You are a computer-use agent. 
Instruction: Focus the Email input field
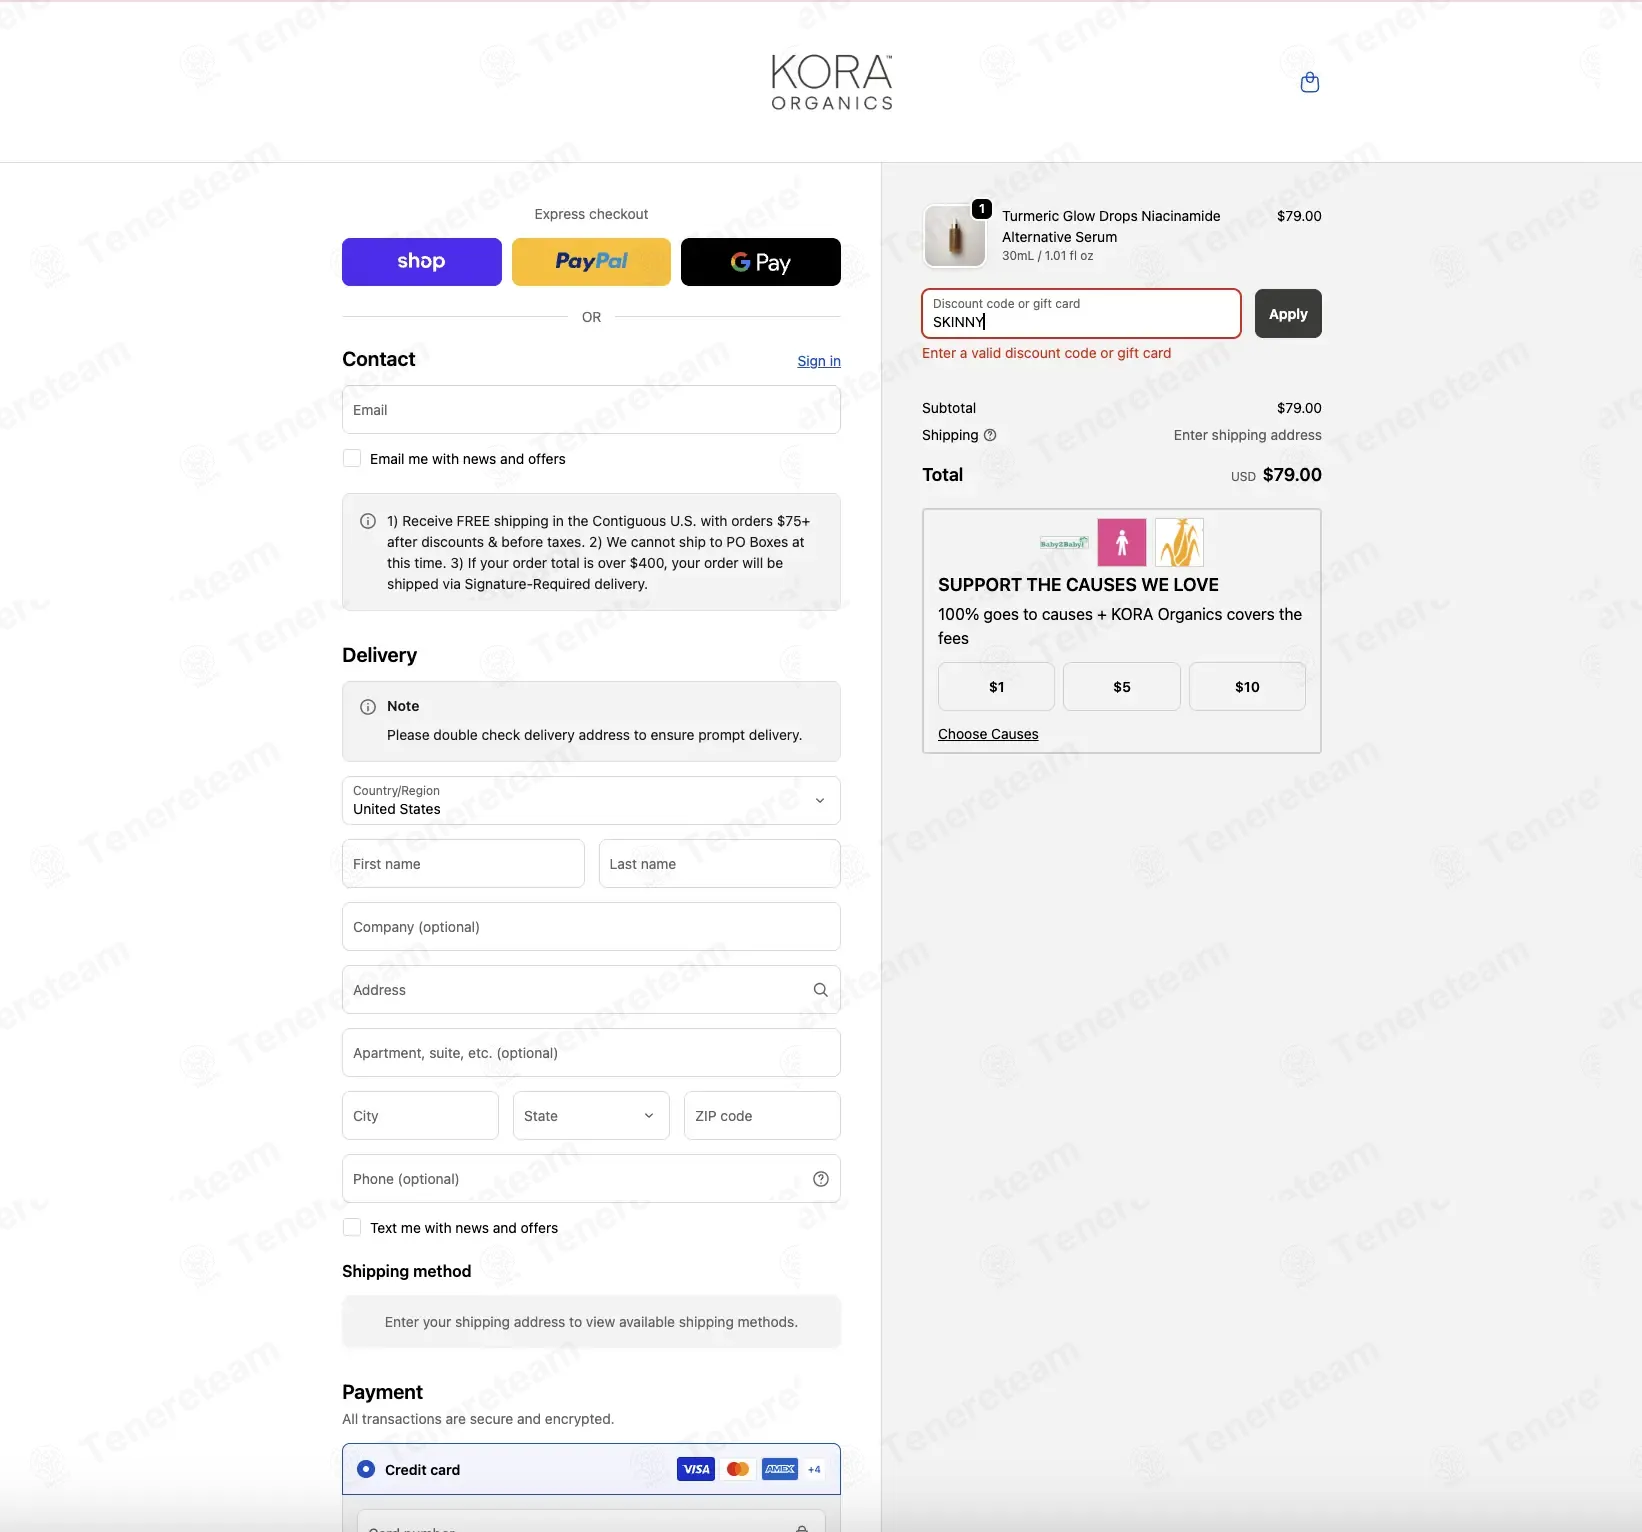tap(591, 410)
